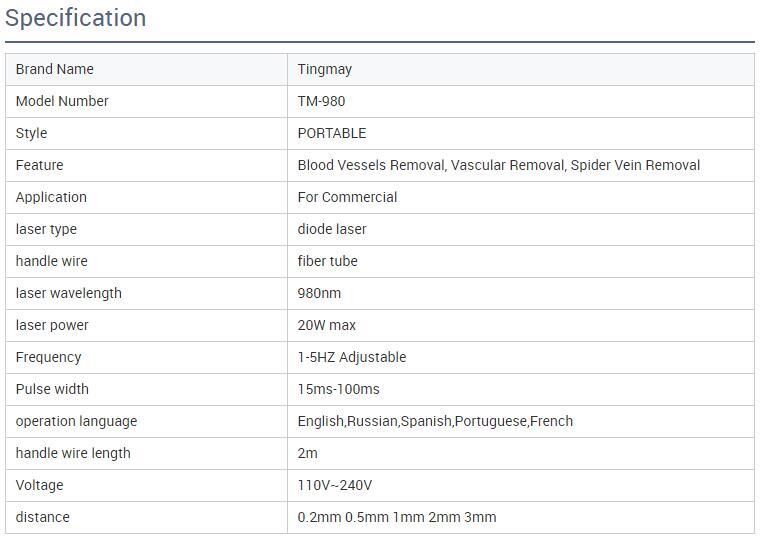Click the 2m handle wire length value
Image resolution: width=764 pixels, height=544 pixels.
tap(308, 453)
